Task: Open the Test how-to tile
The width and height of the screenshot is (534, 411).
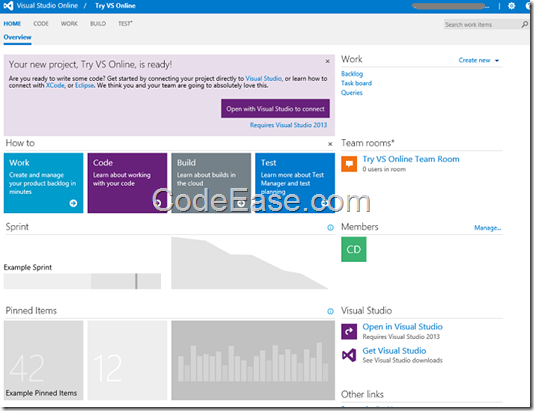Action: [295, 183]
